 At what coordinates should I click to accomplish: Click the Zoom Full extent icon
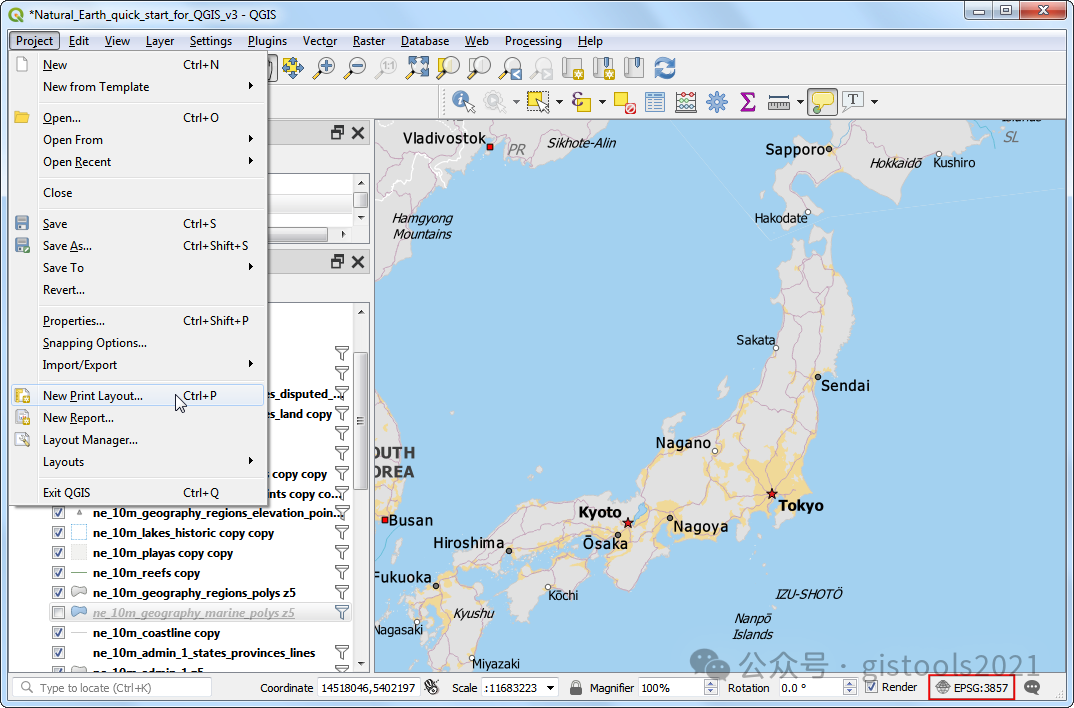tap(417, 68)
